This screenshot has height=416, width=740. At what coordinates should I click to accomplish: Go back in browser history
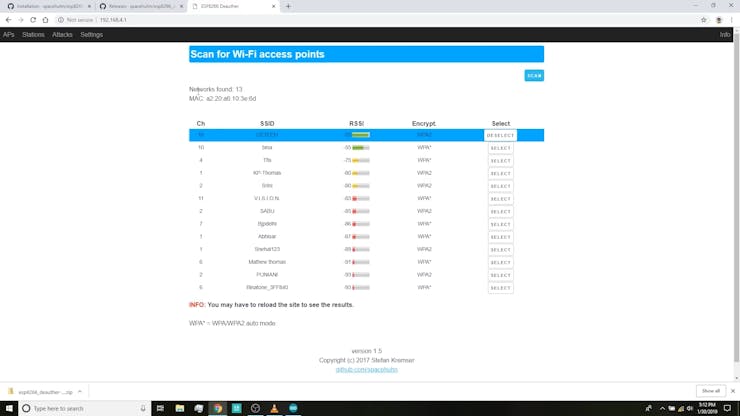[8, 20]
